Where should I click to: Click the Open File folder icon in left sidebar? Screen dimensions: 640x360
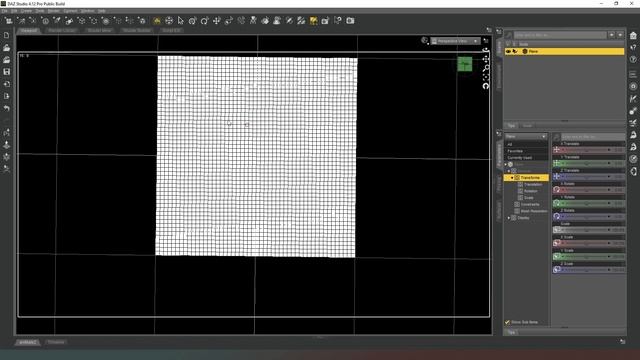pos(7,48)
